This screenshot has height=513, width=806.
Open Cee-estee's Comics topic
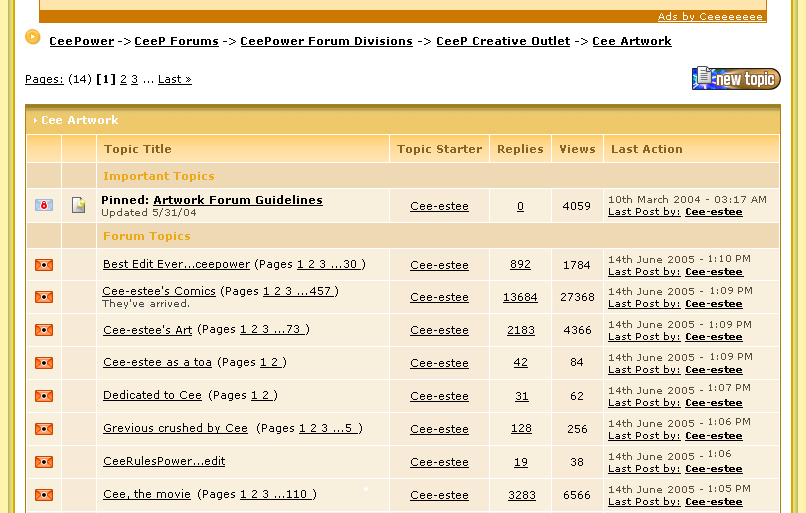point(159,291)
